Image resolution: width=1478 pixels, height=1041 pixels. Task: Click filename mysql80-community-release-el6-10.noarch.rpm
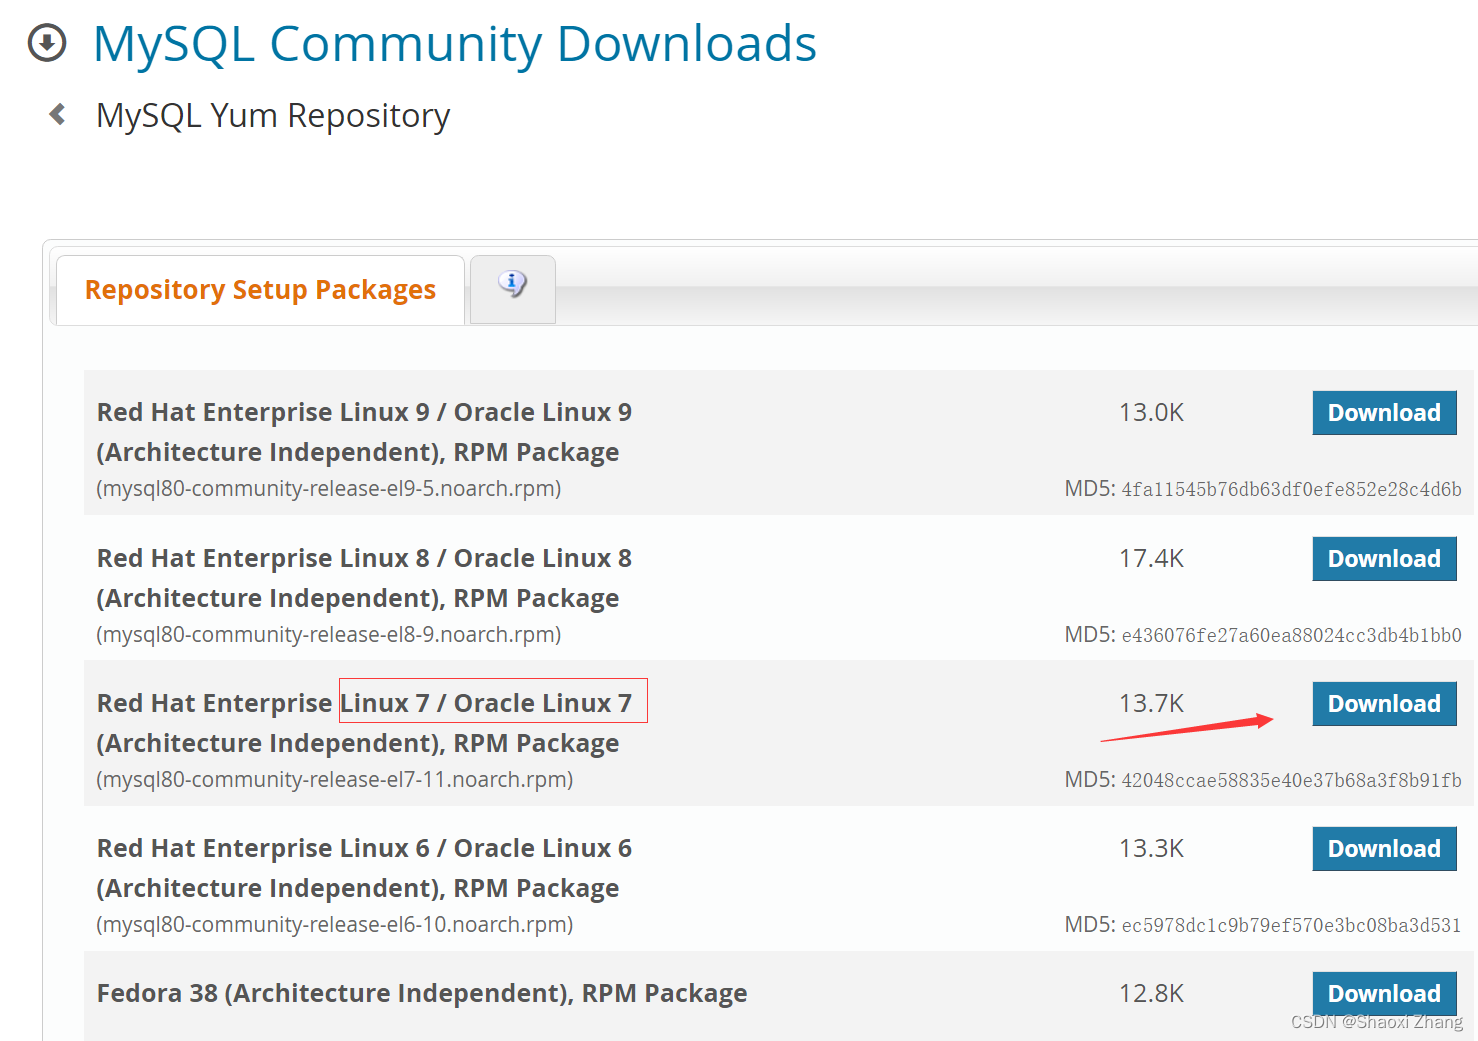335,925
